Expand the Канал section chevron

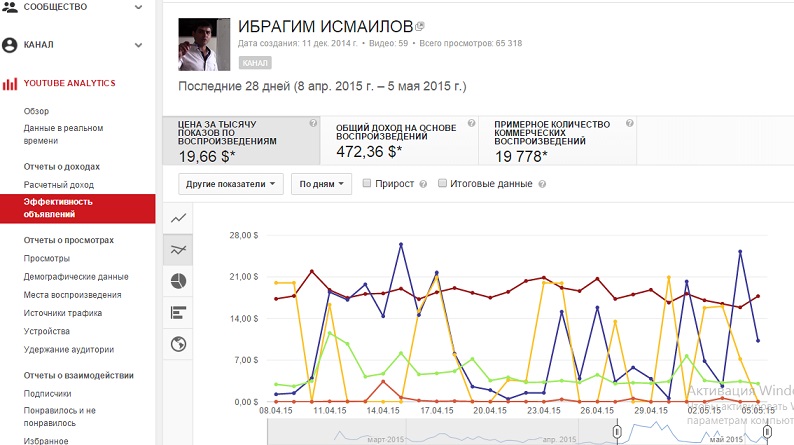pos(138,45)
